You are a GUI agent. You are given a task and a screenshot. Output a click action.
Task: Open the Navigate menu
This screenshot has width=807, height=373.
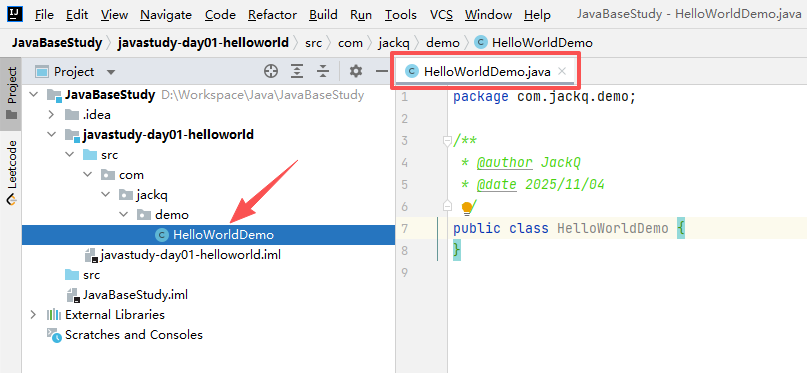(166, 15)
